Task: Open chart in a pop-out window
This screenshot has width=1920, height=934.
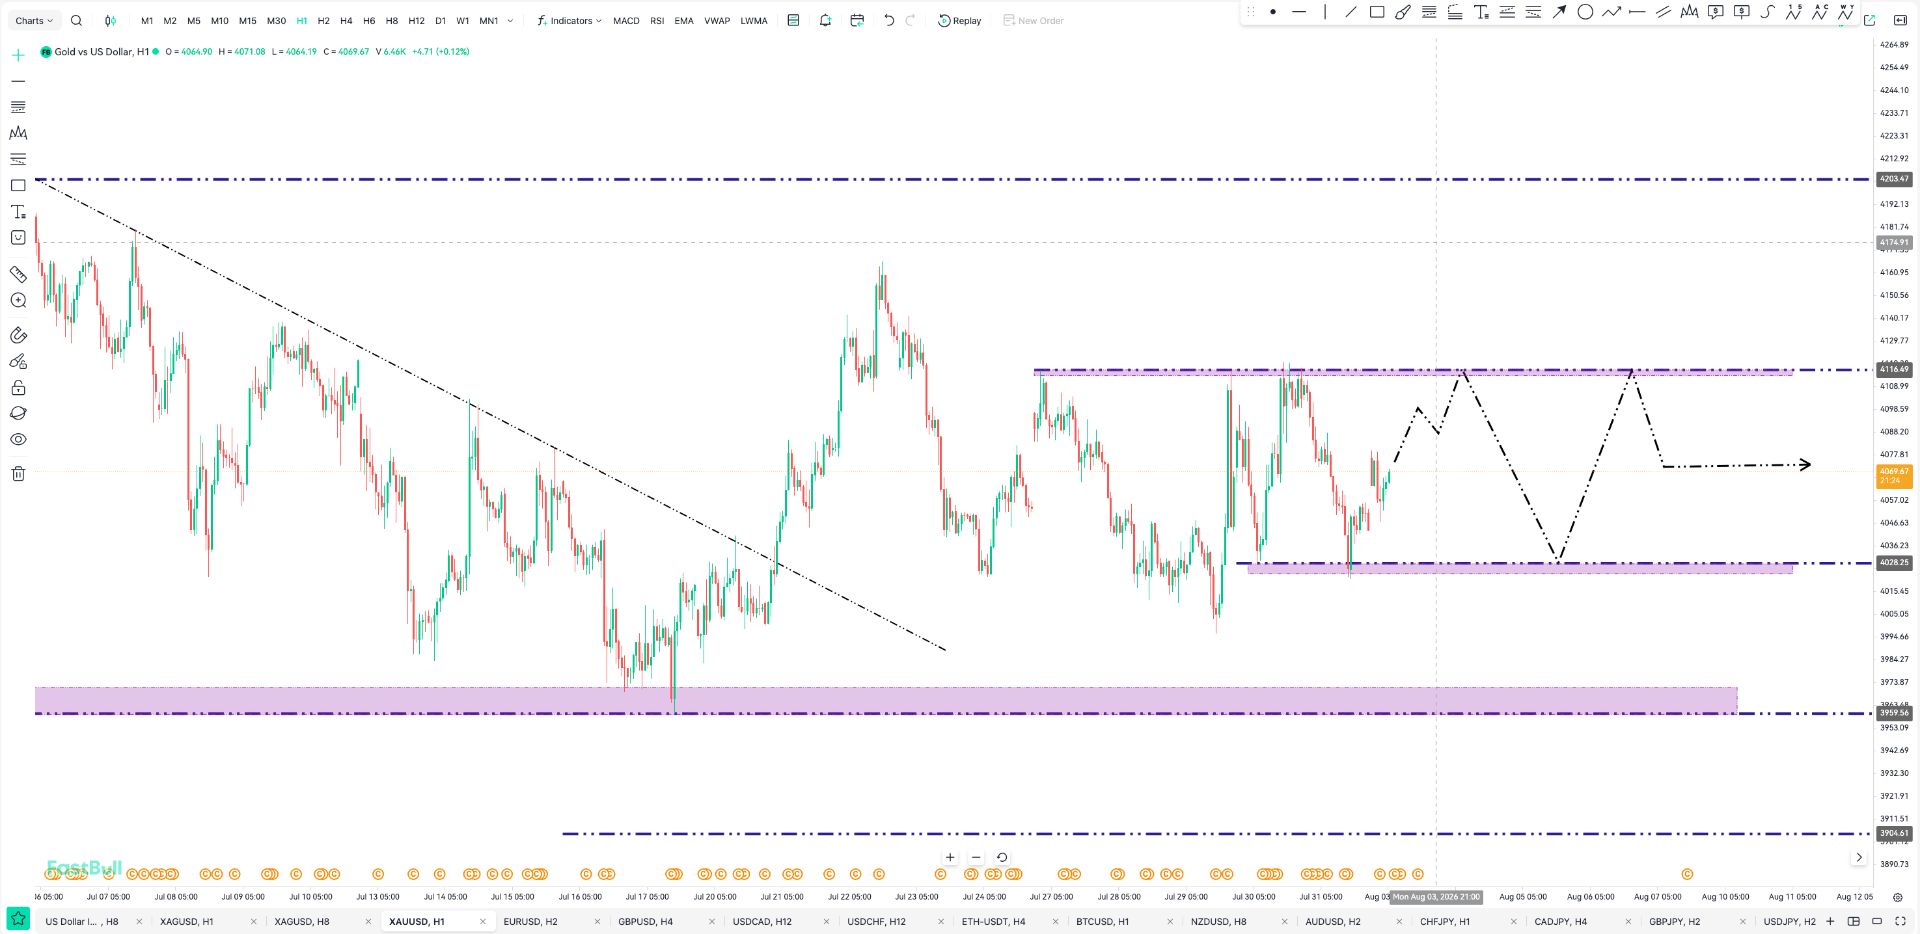Action: point(1870,20)
